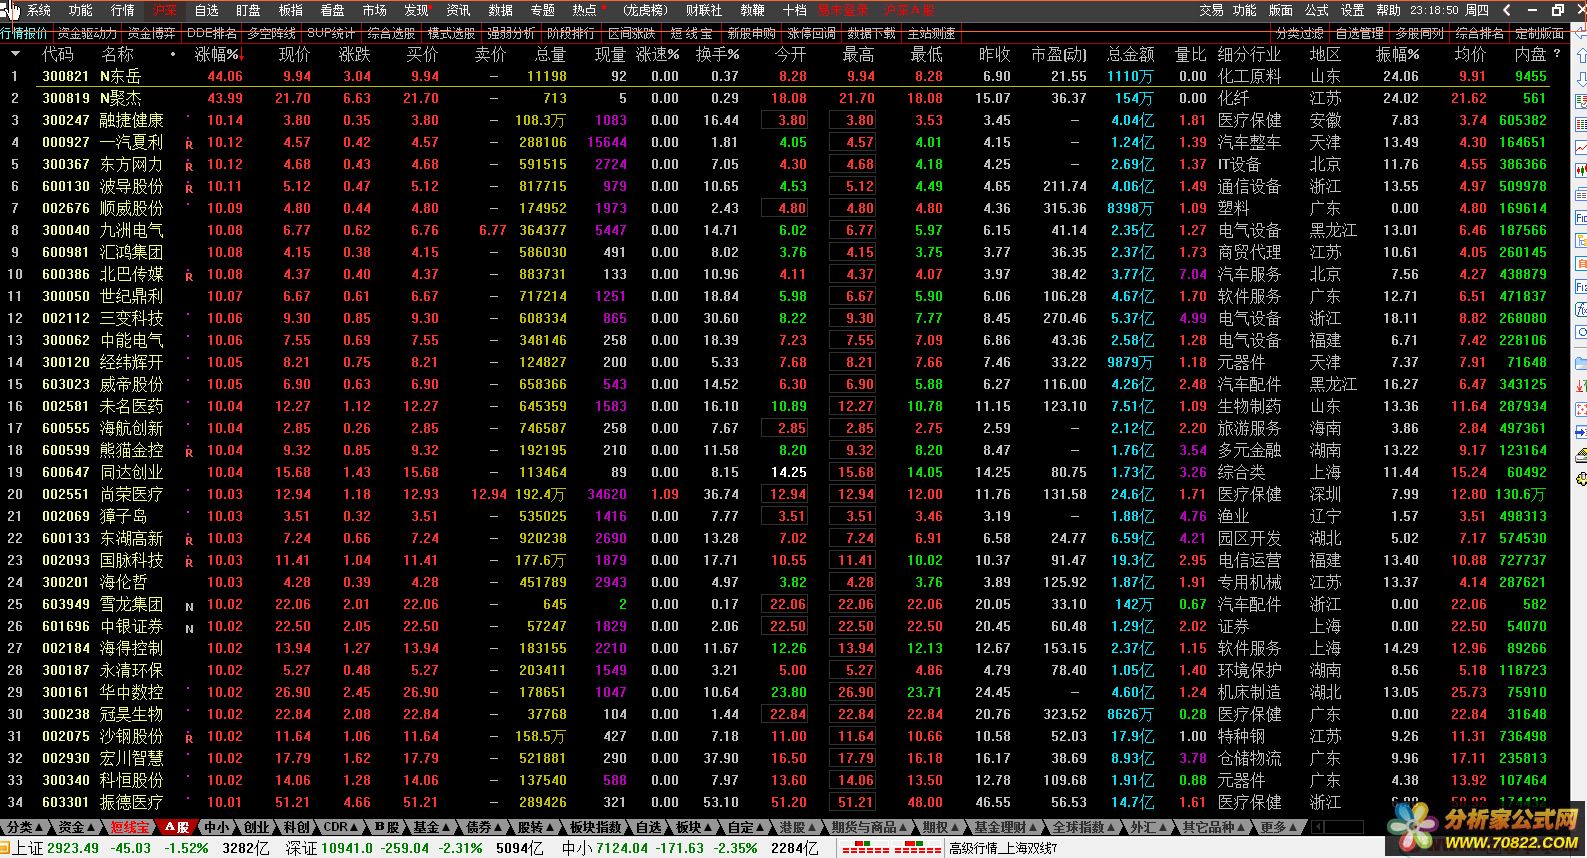This screenshot has height=858, width=1587.
Task: Click the 分类过滤 button
Action: tap(1301, 33)
